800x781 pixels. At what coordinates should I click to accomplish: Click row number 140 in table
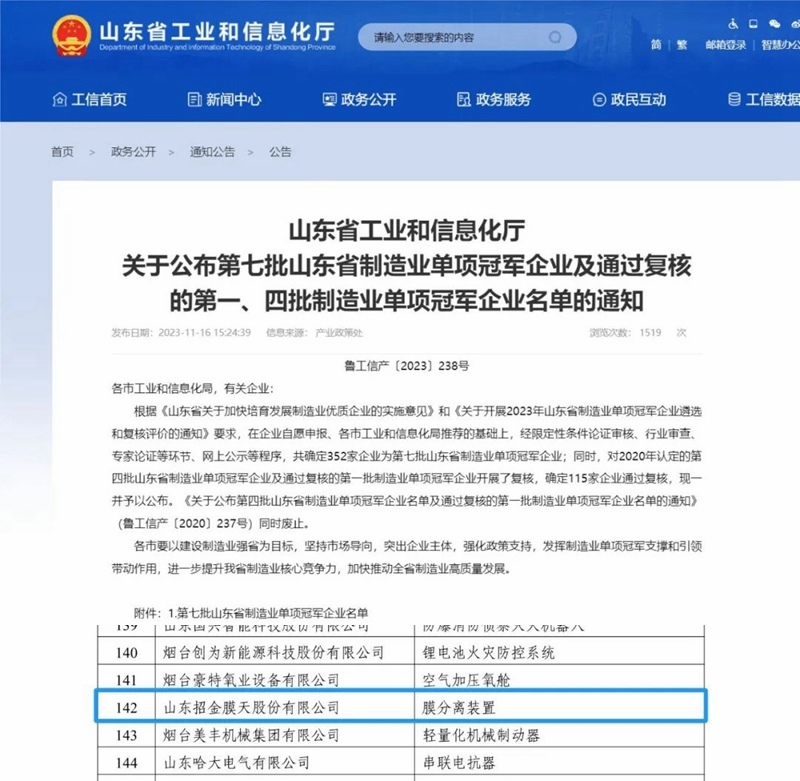click(x=127, y=652)
